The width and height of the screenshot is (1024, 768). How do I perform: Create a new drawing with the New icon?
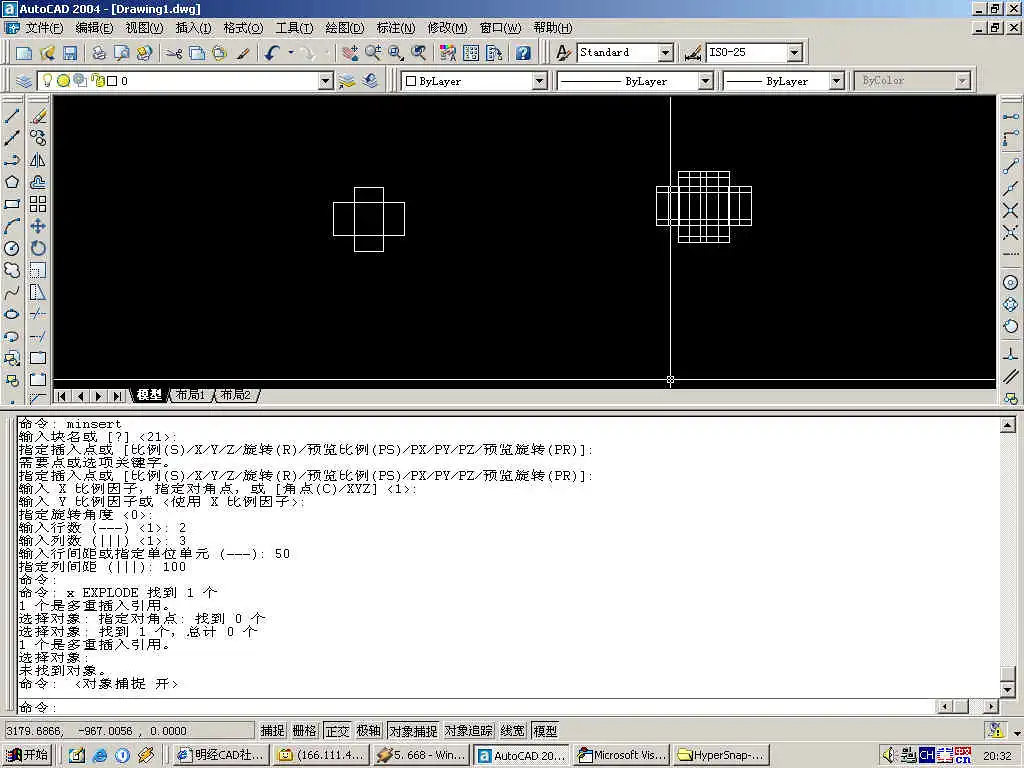tap(24, 53)
